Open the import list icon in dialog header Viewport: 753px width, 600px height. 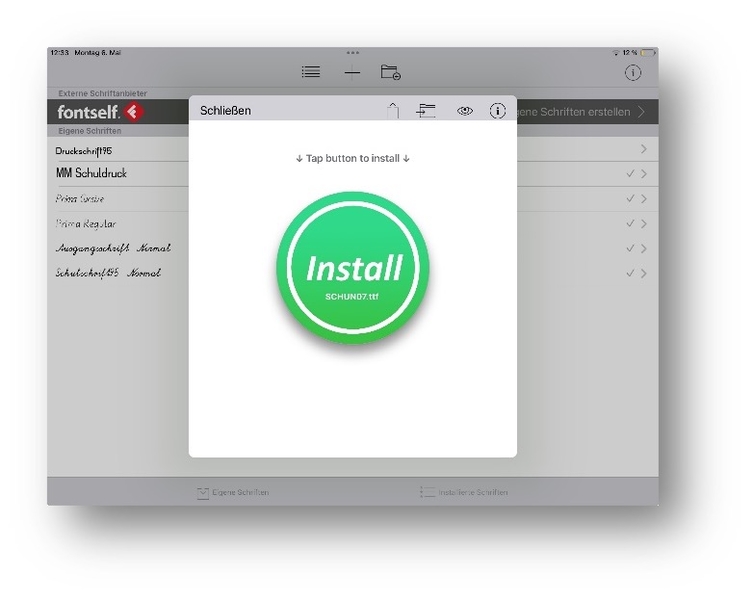coord(427,111)
